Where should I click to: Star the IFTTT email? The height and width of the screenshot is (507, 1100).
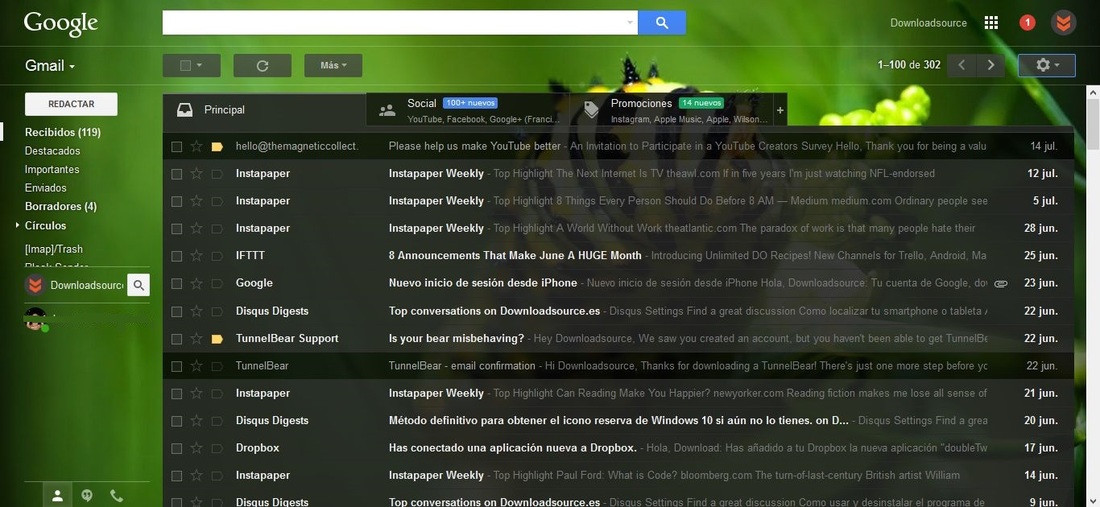pyautogui.click(x=196, y=256)
